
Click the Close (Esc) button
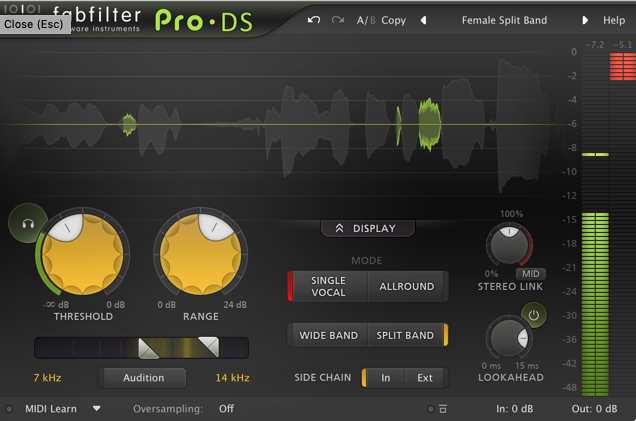click(x=34, y=24)
